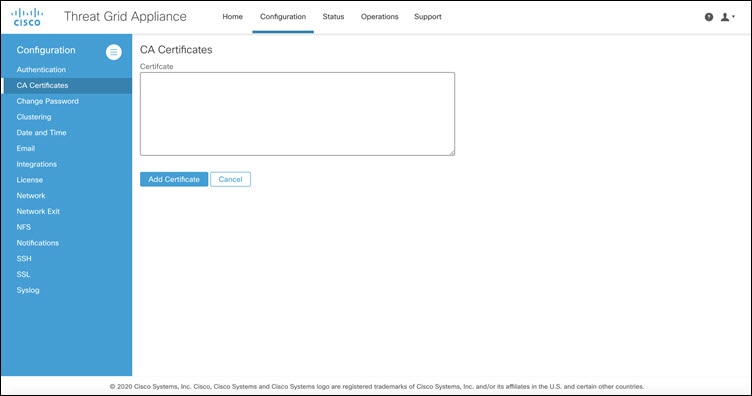Open Email configuration
The height and width of the screenshot is (396, 752).
25,149
